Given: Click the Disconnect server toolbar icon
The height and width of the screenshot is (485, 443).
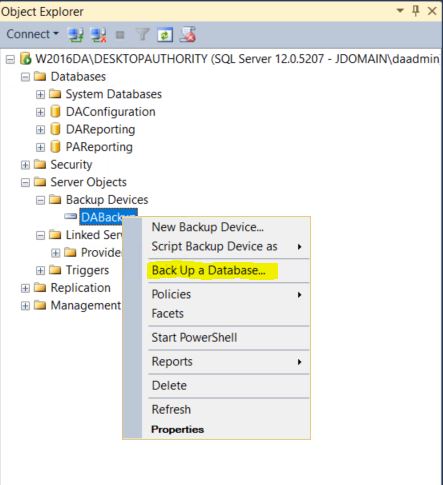Looking at the screenshot, I should [98, 35].
